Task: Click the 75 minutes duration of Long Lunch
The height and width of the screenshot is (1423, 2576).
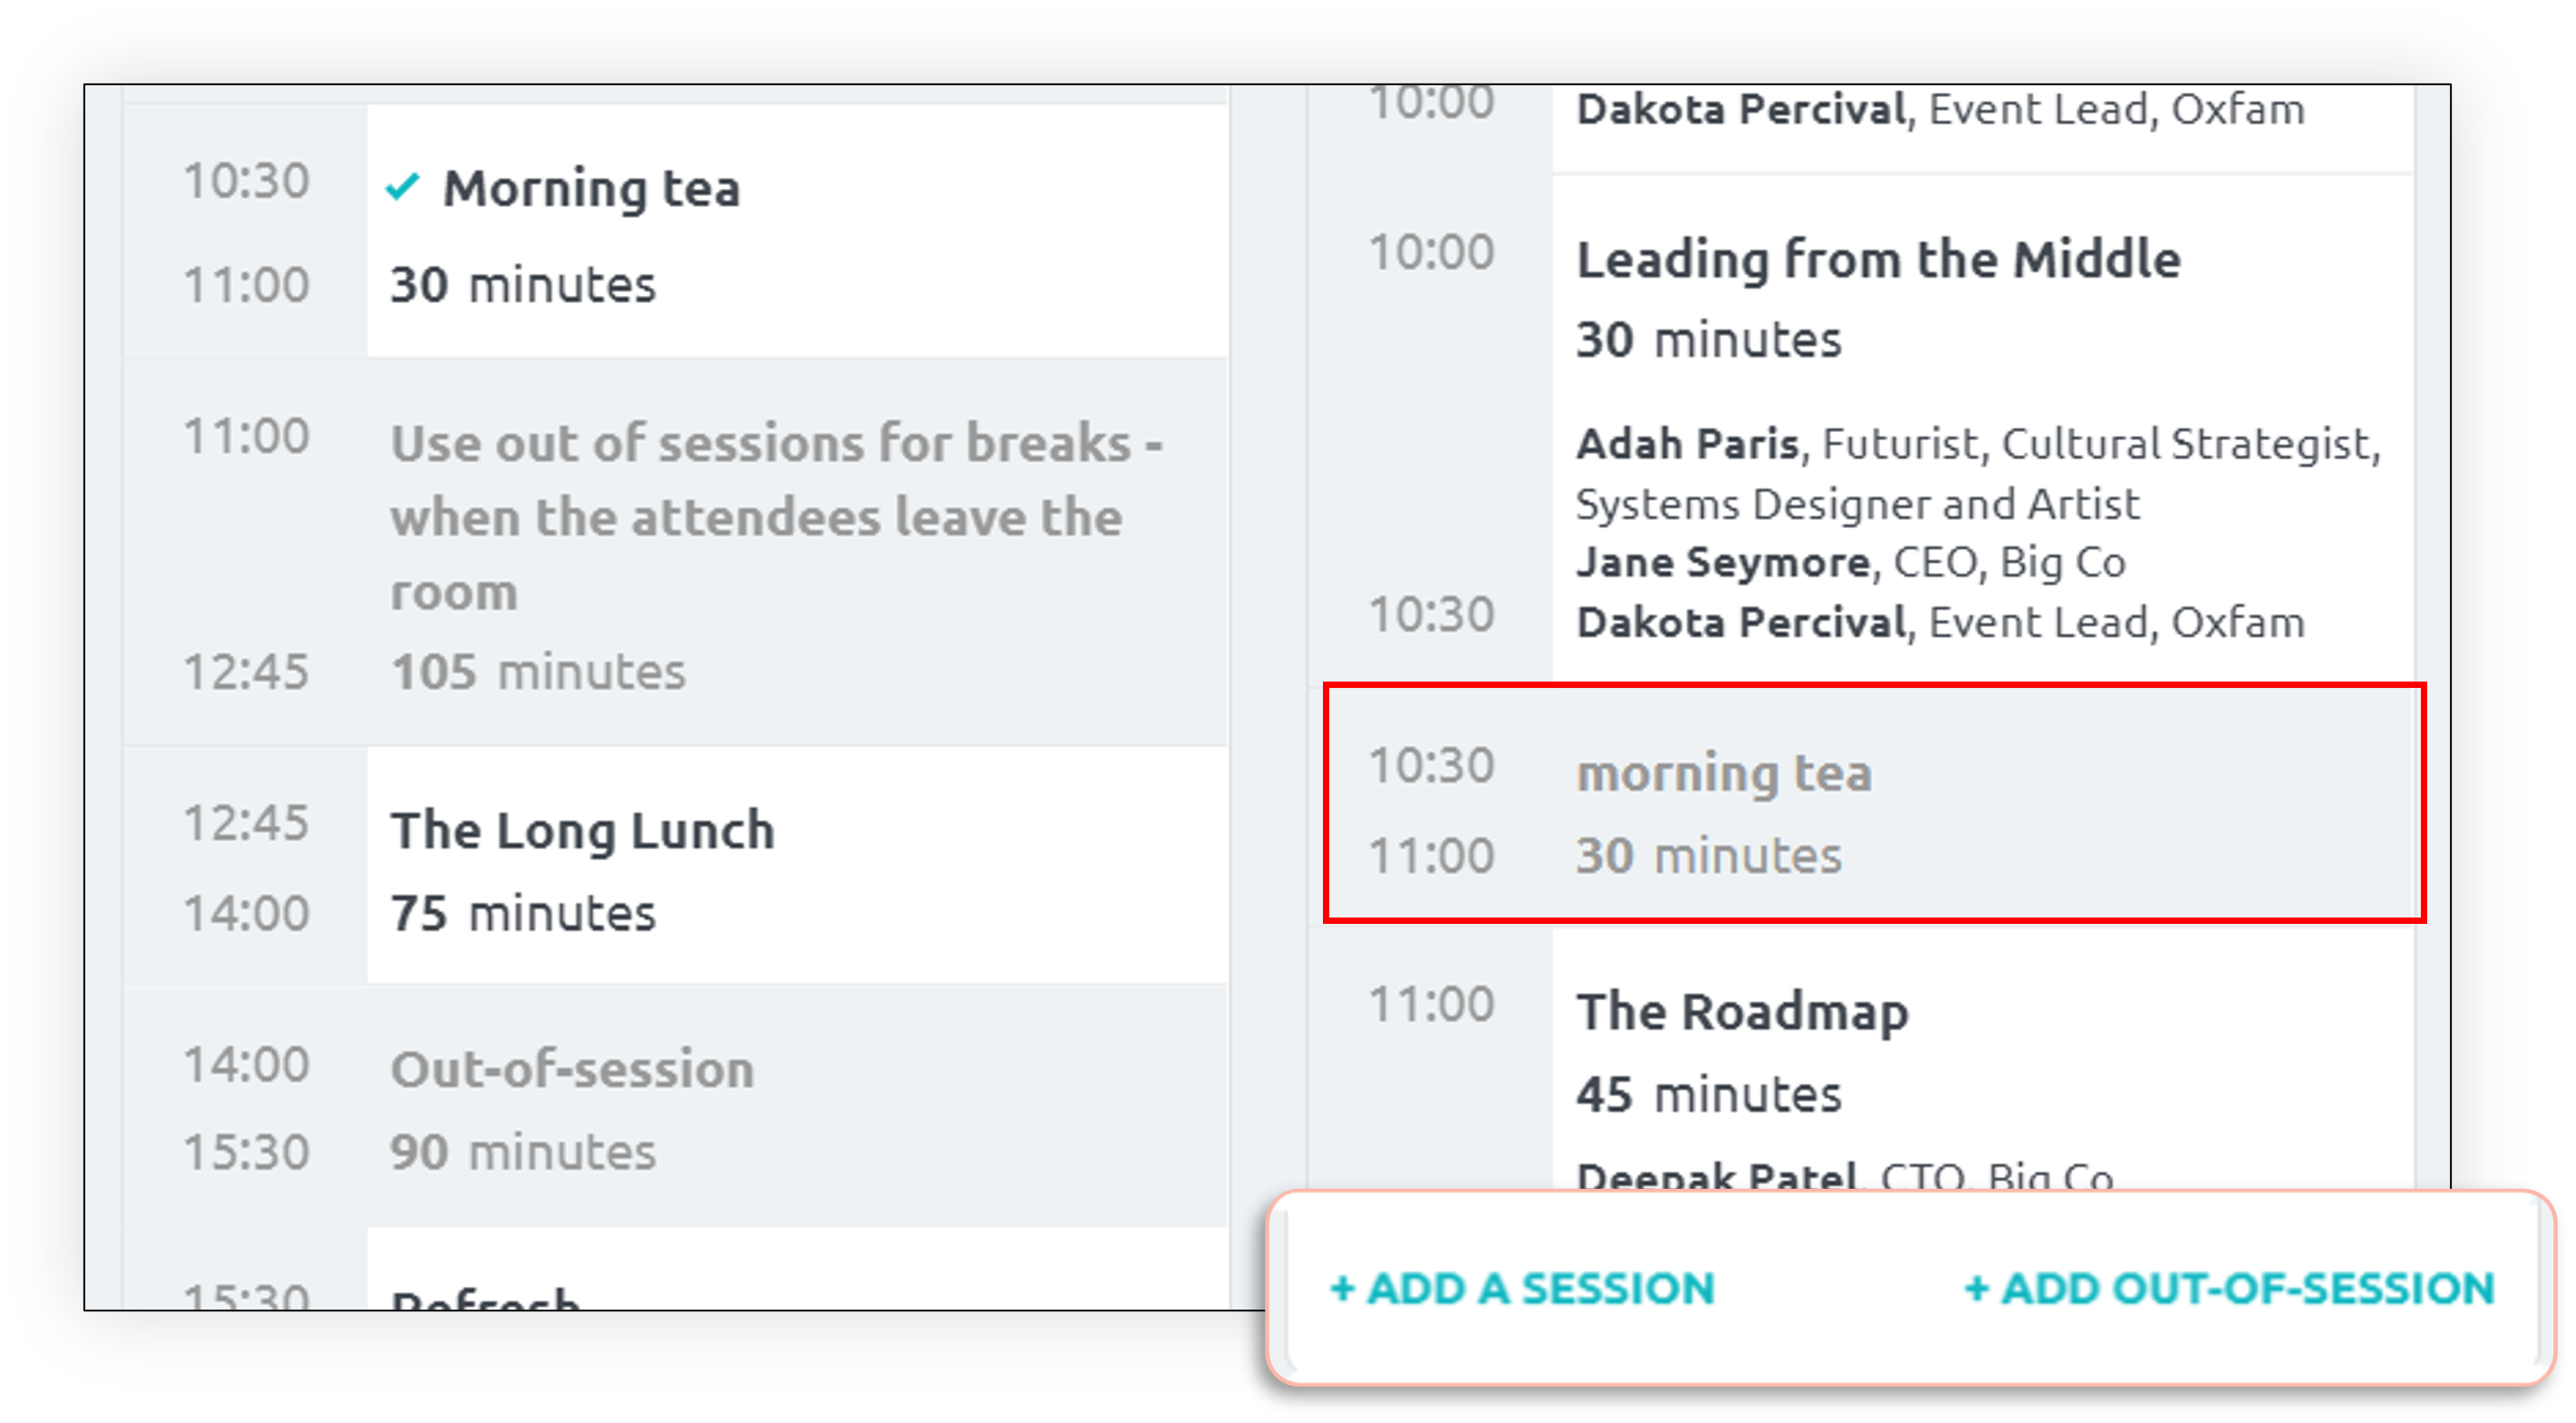Action: point(523,913)
